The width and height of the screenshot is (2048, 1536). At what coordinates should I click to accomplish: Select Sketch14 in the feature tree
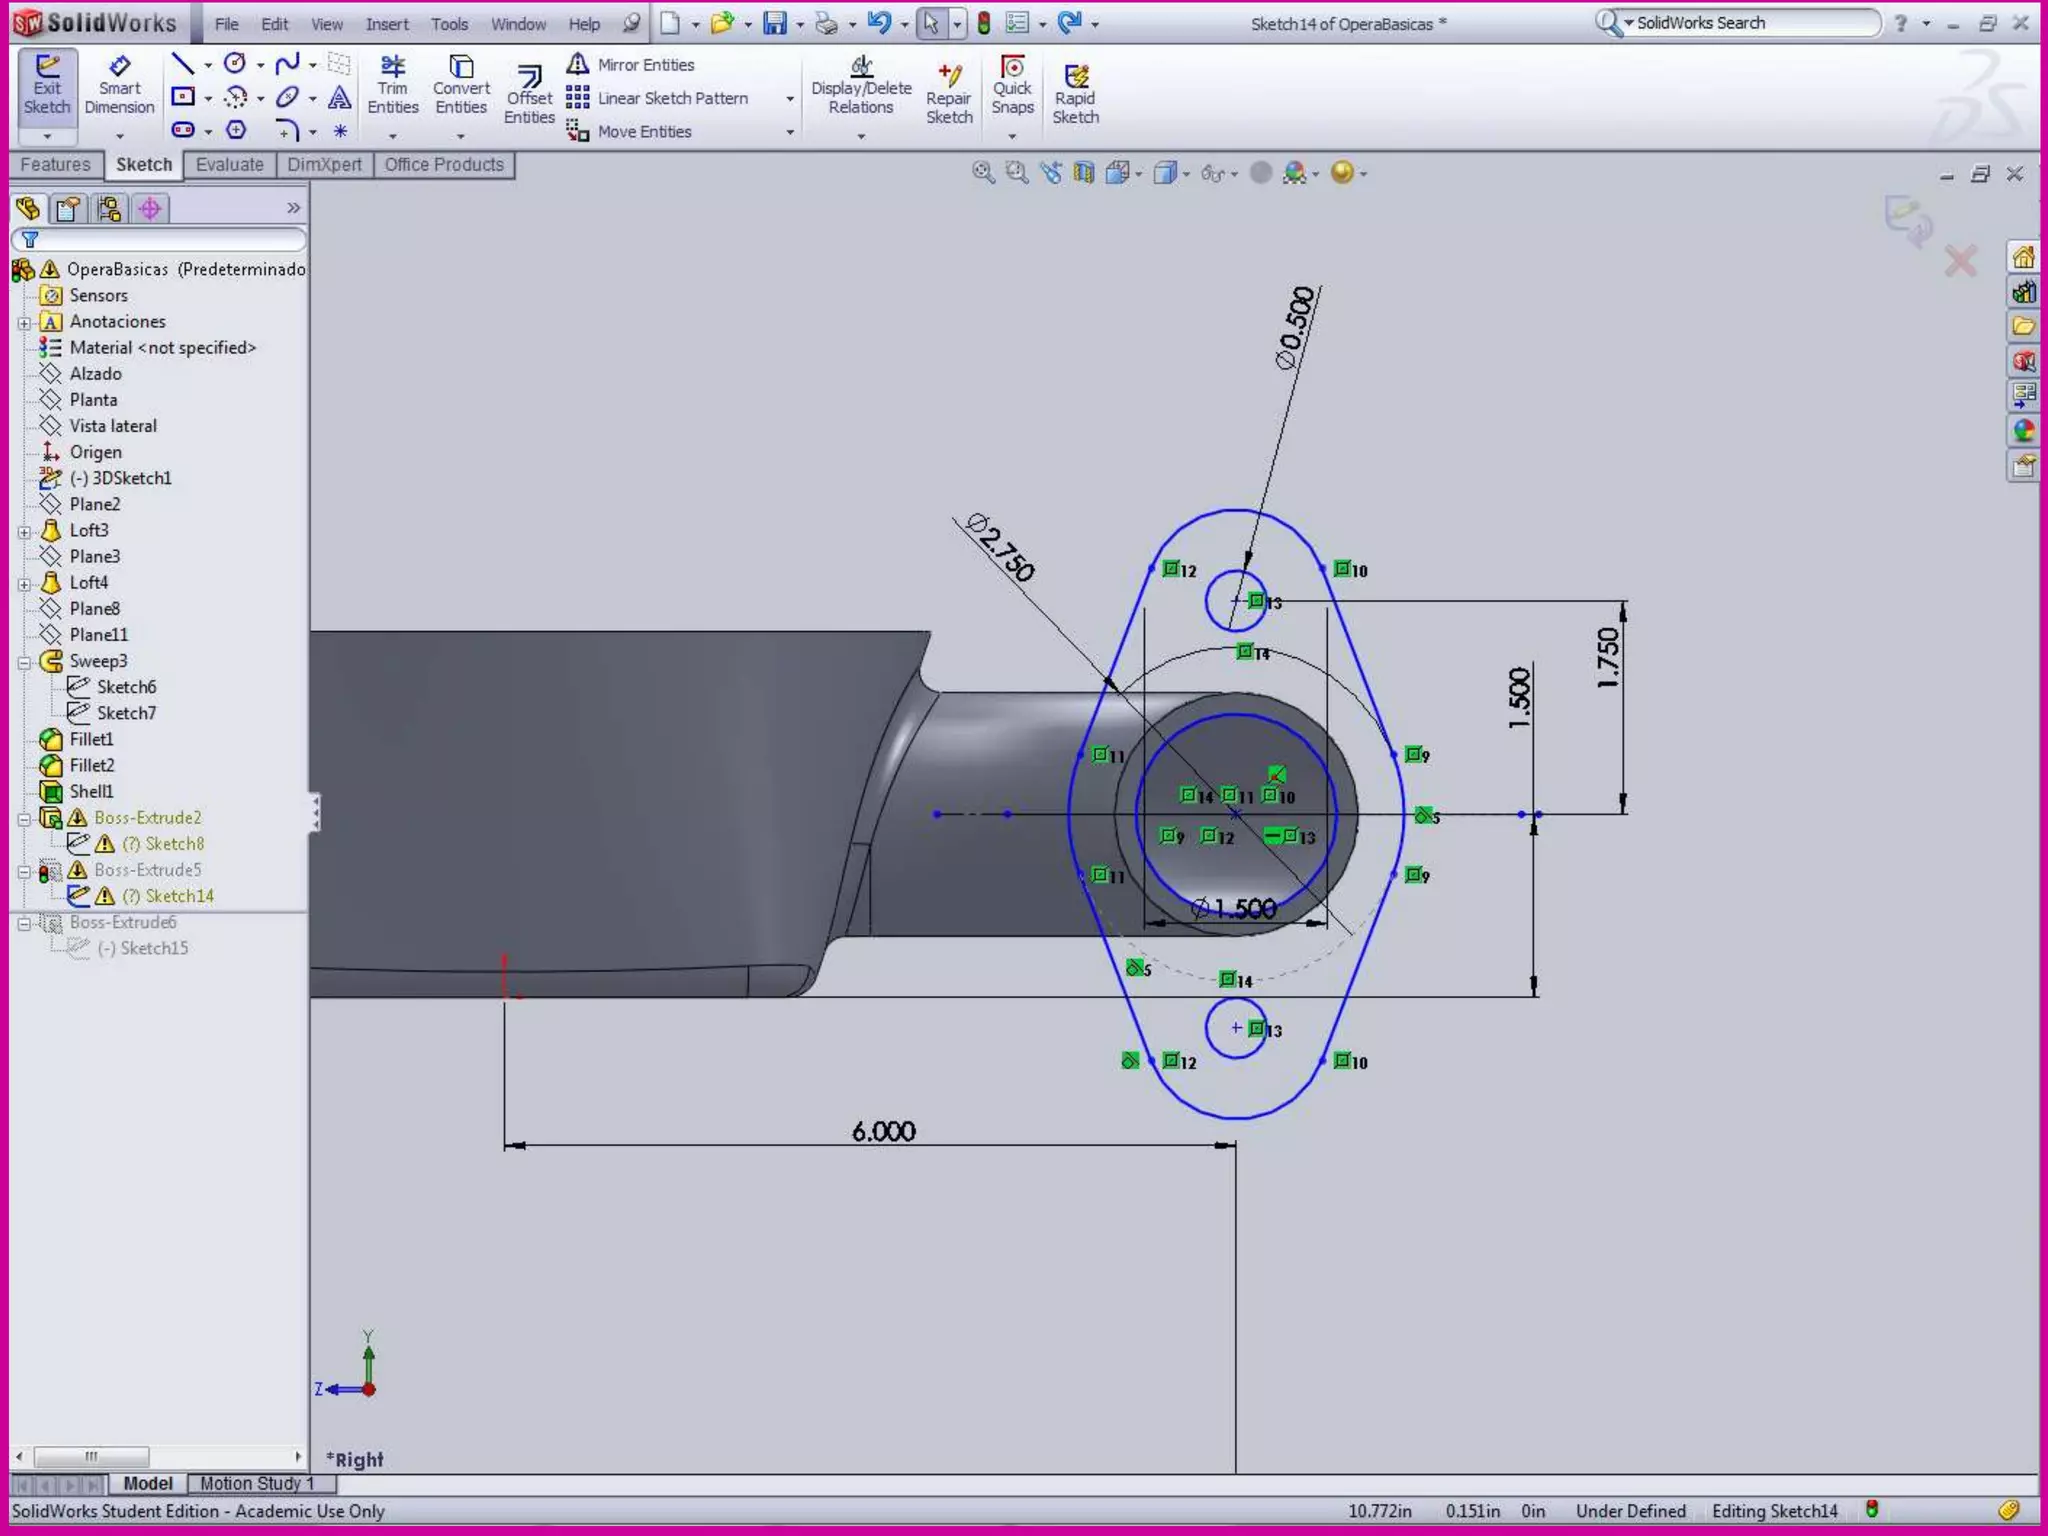point(179,896)
